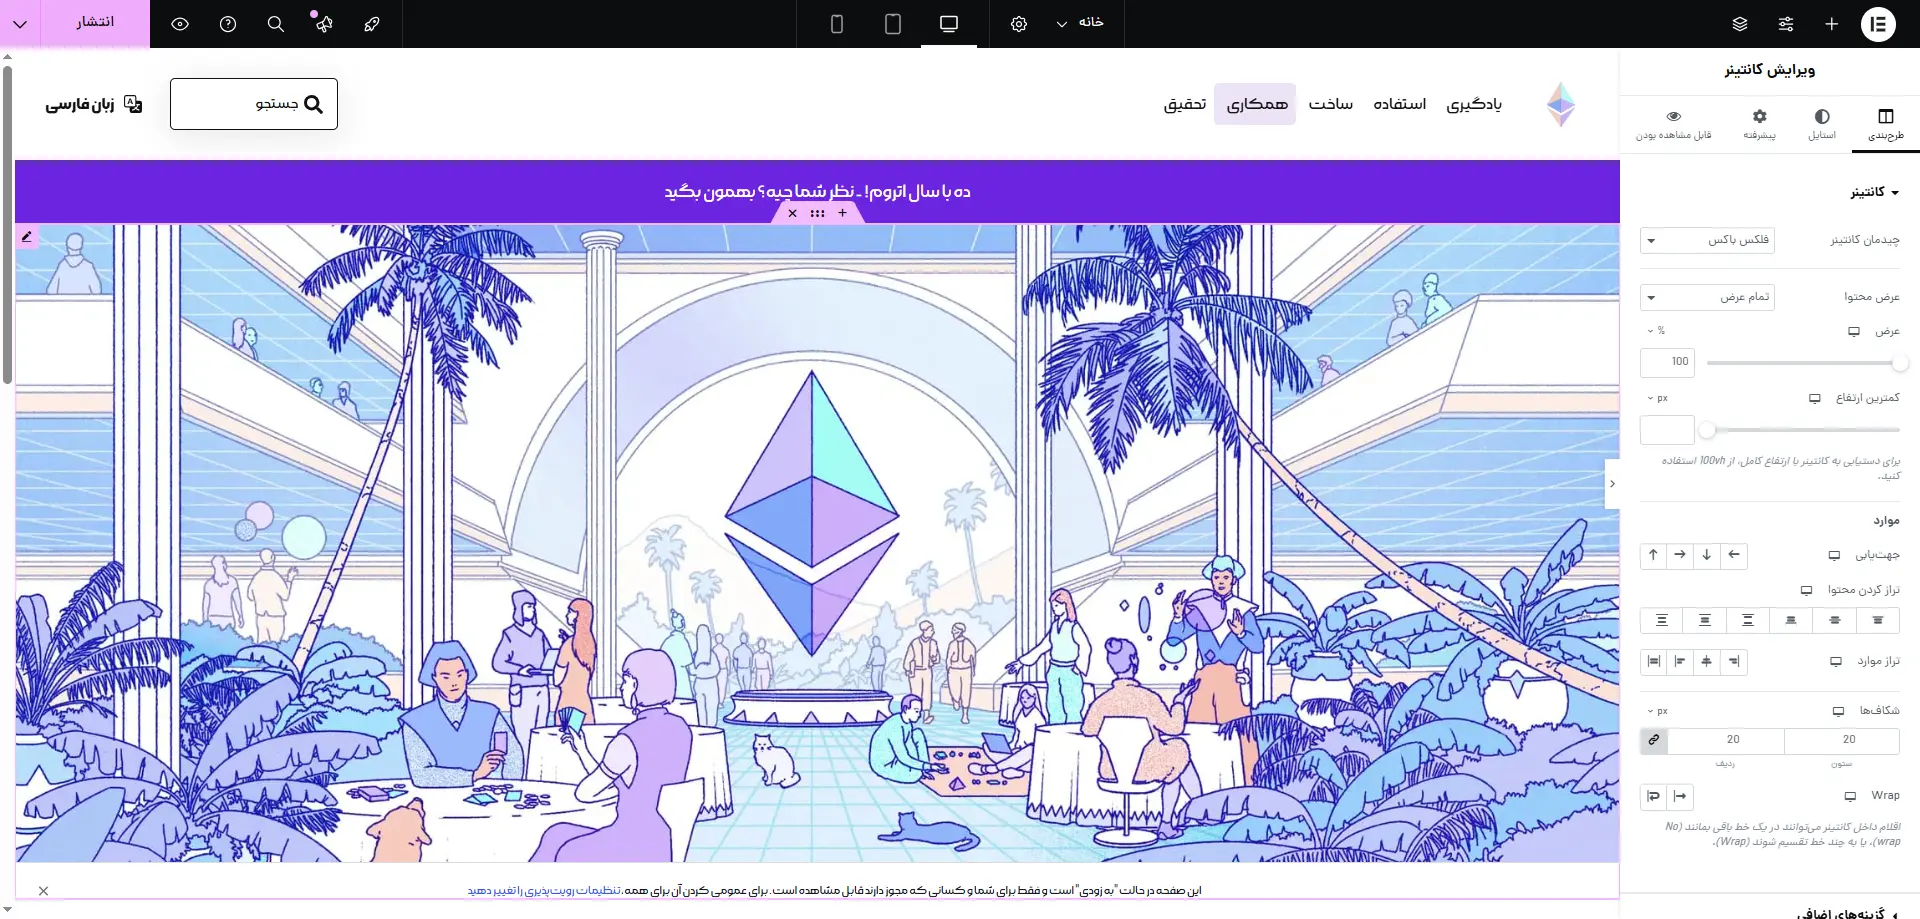This screenshot has height=919, width=1920.
Task: Open the help question mark icon
Action: [228, 24]
